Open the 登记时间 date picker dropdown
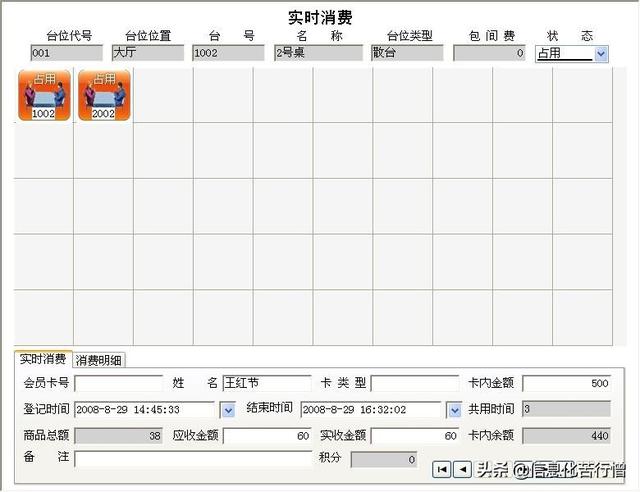This screenshot has width=640, height=492. point(228,410)
